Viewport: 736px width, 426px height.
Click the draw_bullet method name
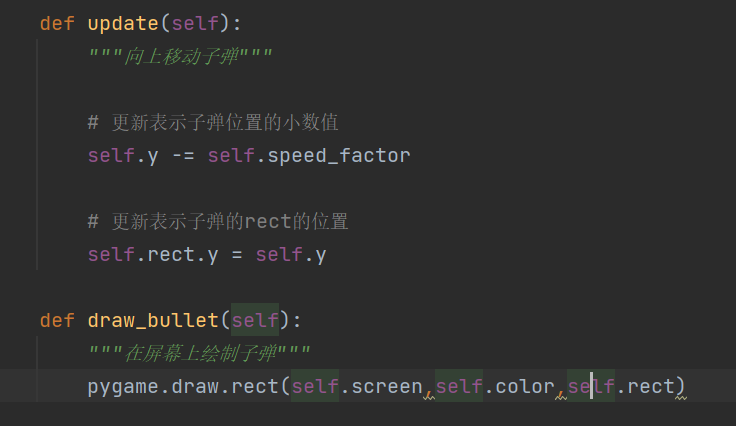153,320
